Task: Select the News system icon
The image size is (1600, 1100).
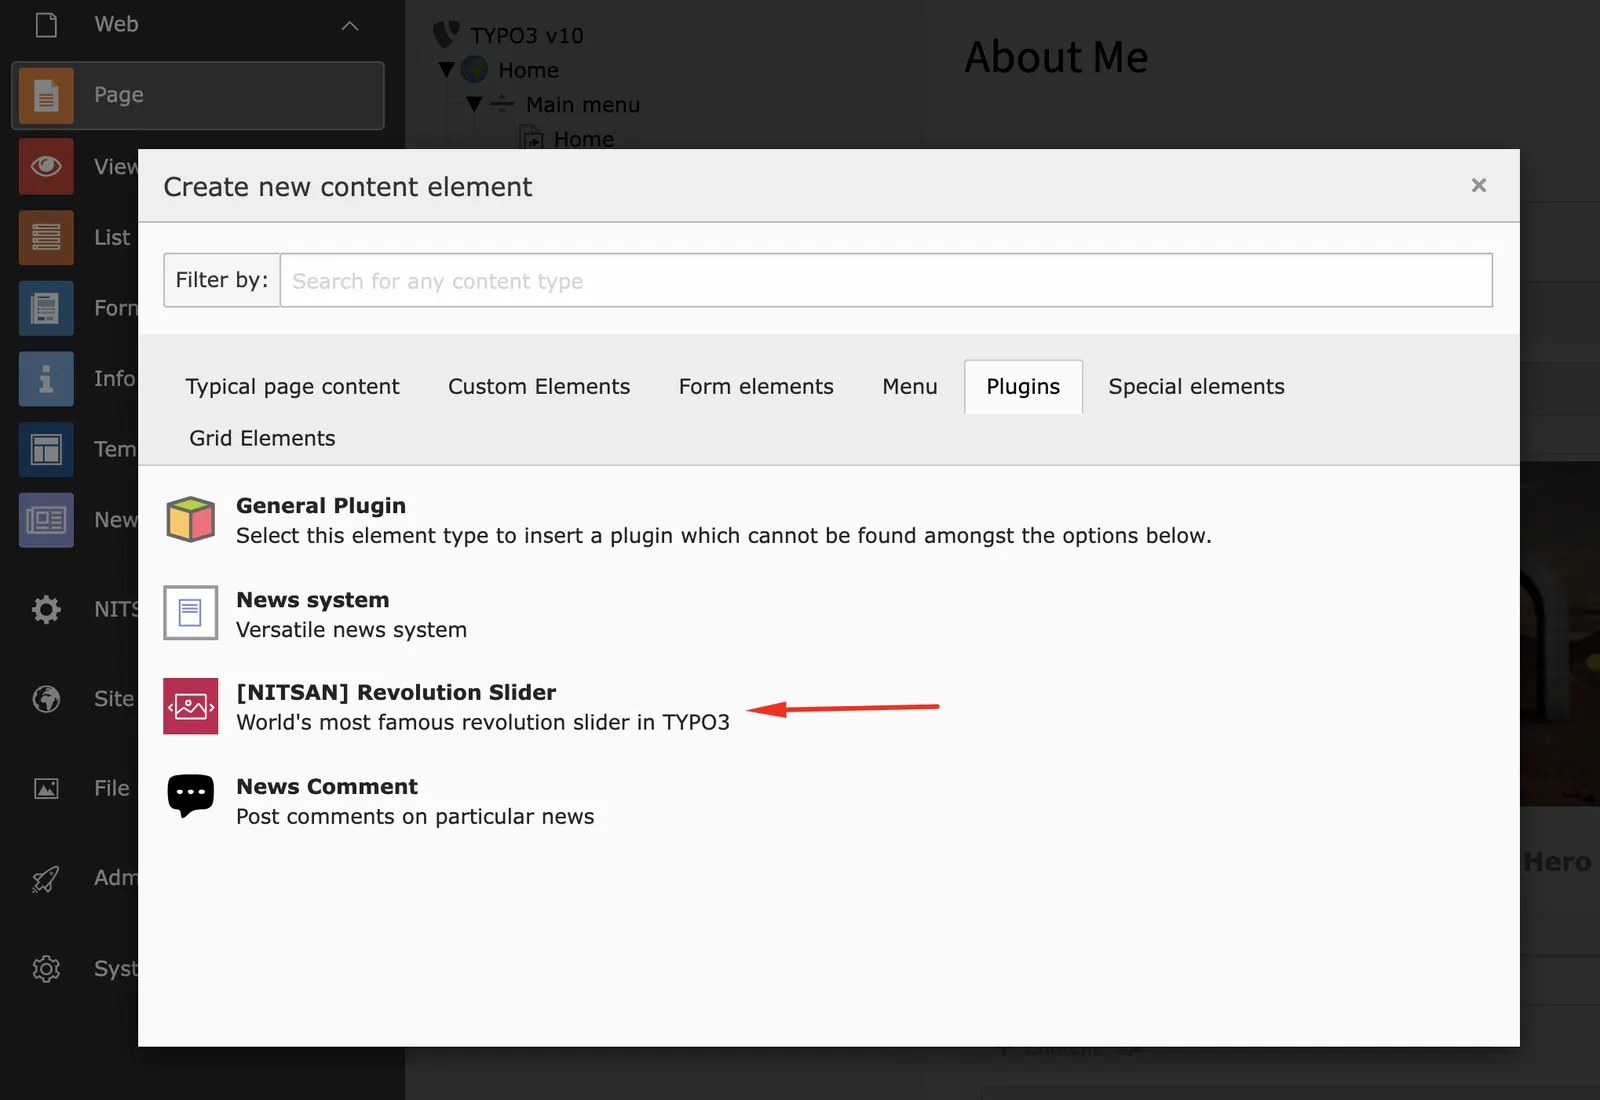Action: pos(191,613)
